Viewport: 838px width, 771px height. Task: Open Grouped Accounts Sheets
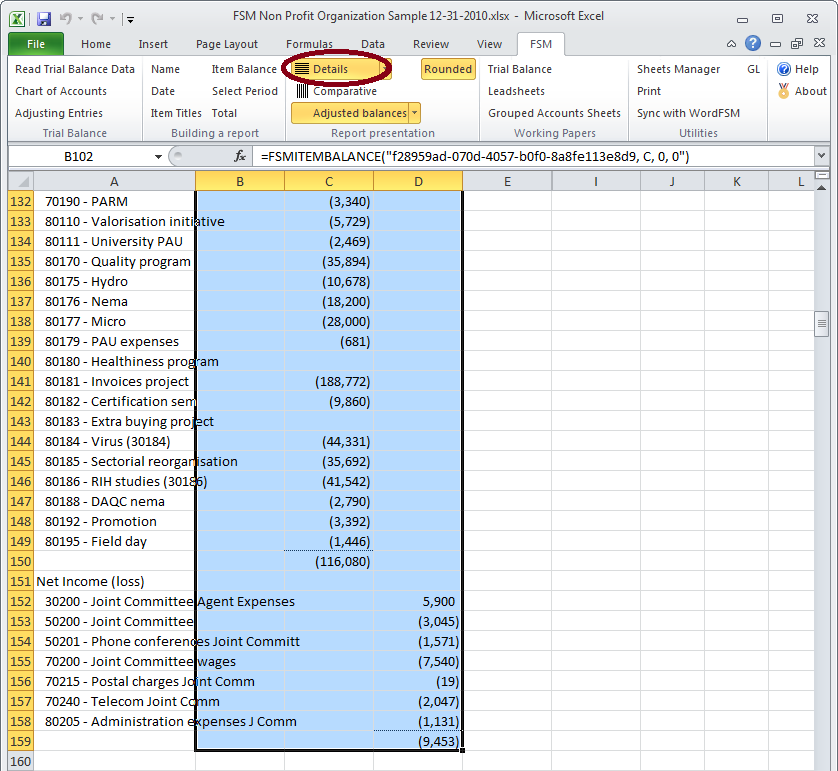pos(554,113)
